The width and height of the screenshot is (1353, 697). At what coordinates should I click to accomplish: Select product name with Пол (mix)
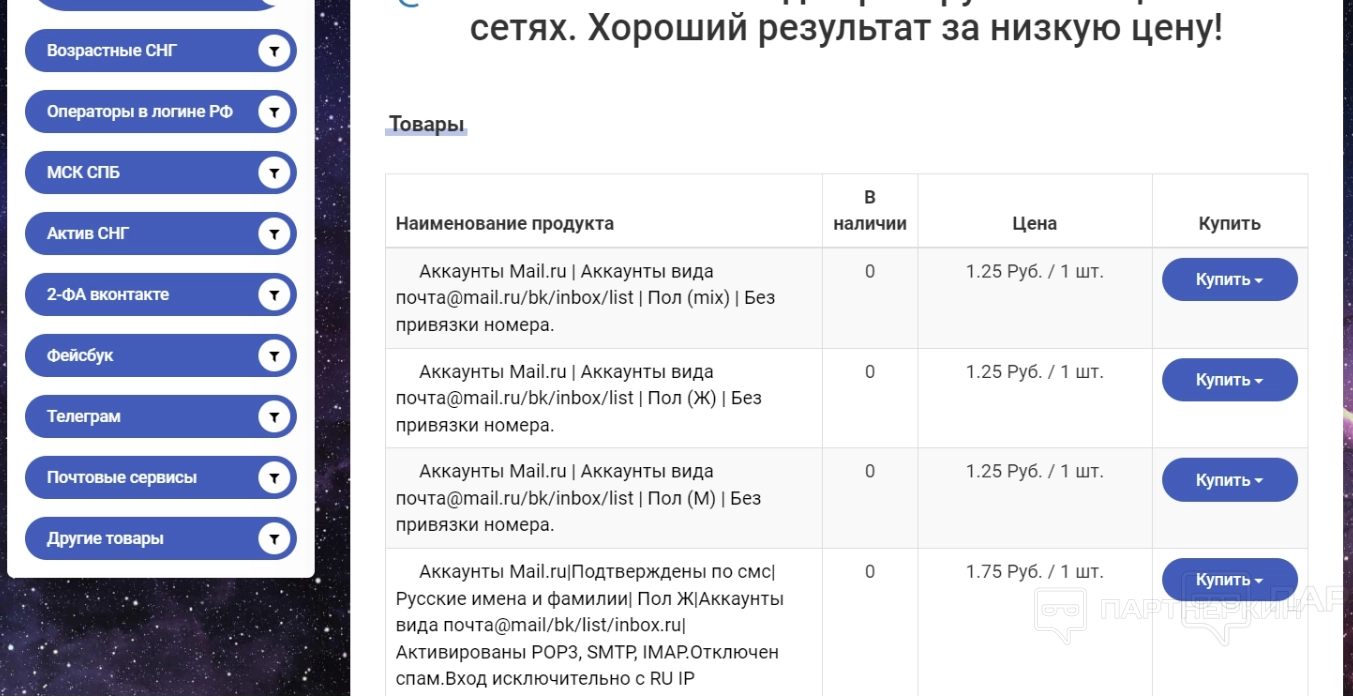[x=585, y=298]
